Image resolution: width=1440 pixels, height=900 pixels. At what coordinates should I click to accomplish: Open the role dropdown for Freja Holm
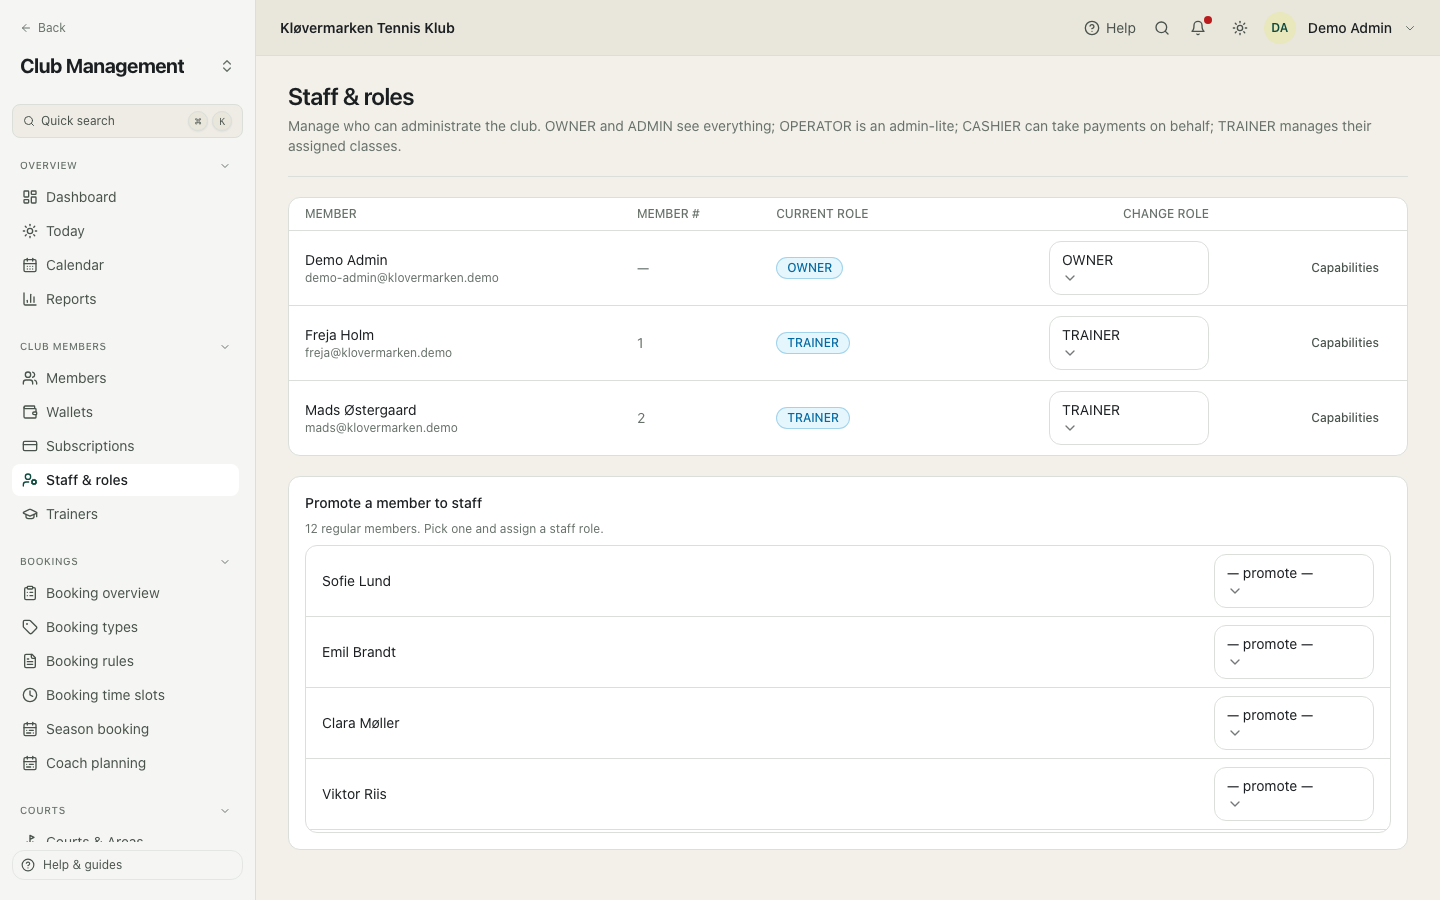(x=1129, y=343)
